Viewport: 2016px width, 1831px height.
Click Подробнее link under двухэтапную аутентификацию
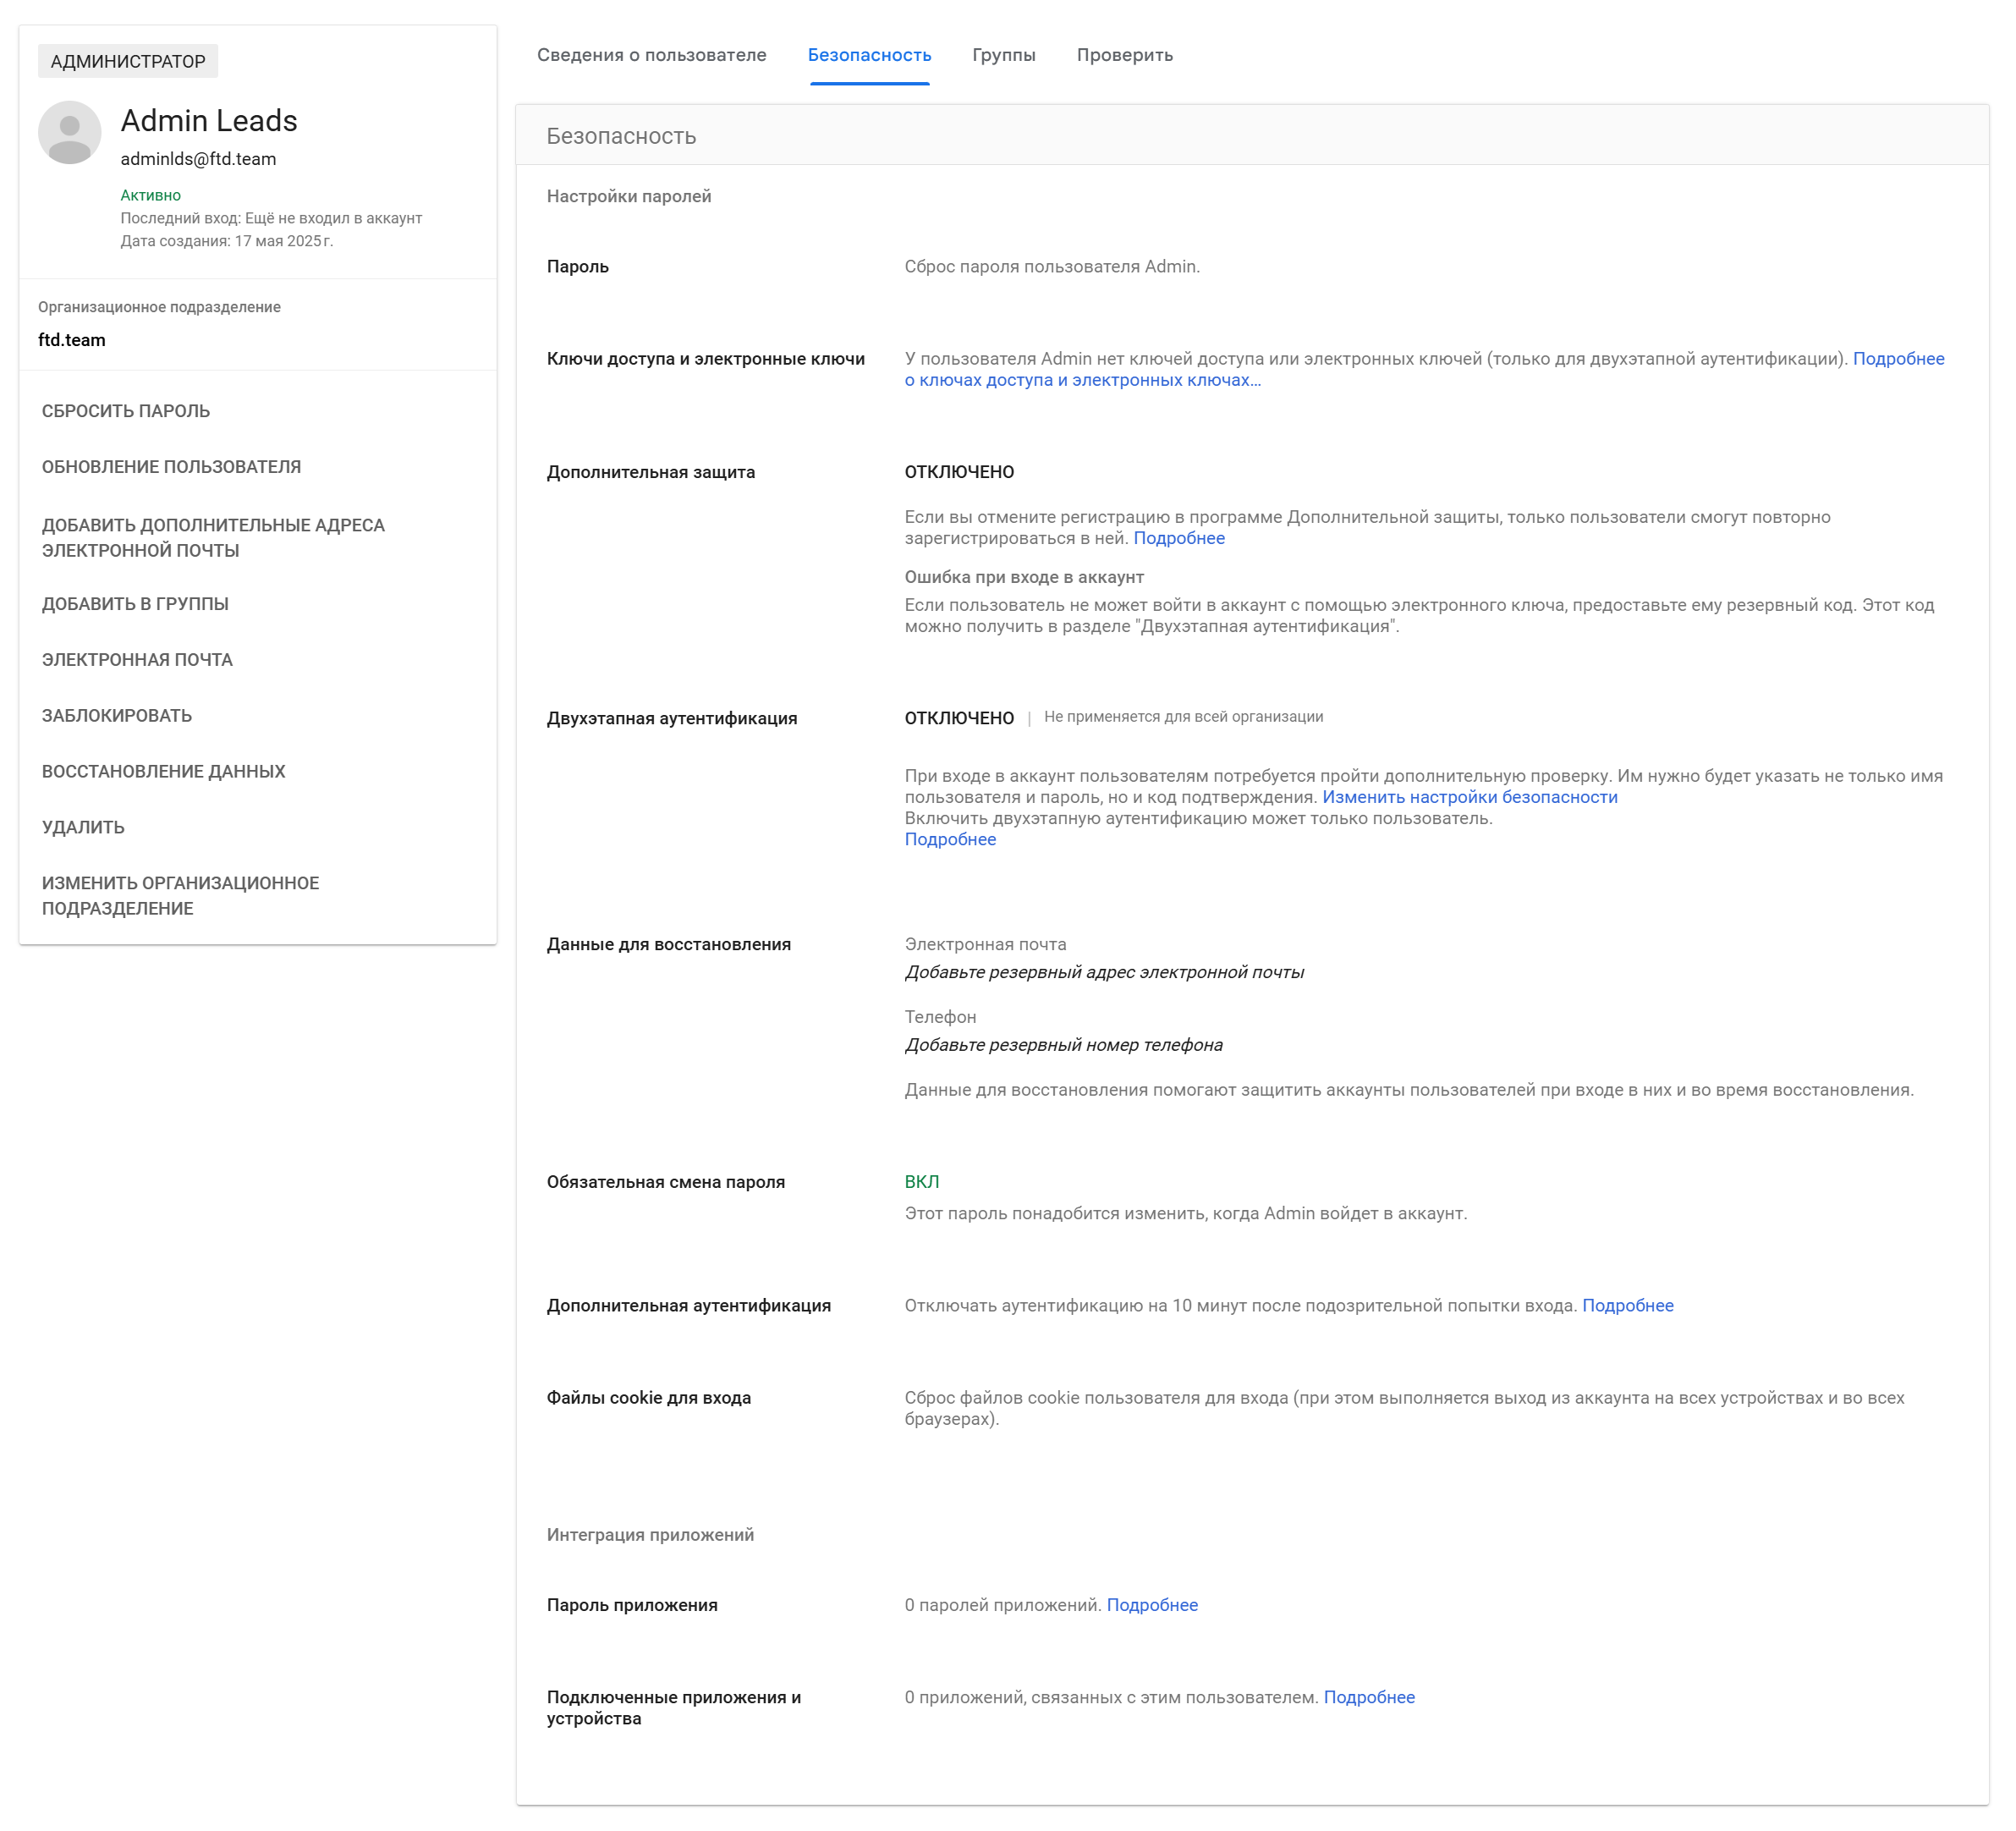[950, 840]
